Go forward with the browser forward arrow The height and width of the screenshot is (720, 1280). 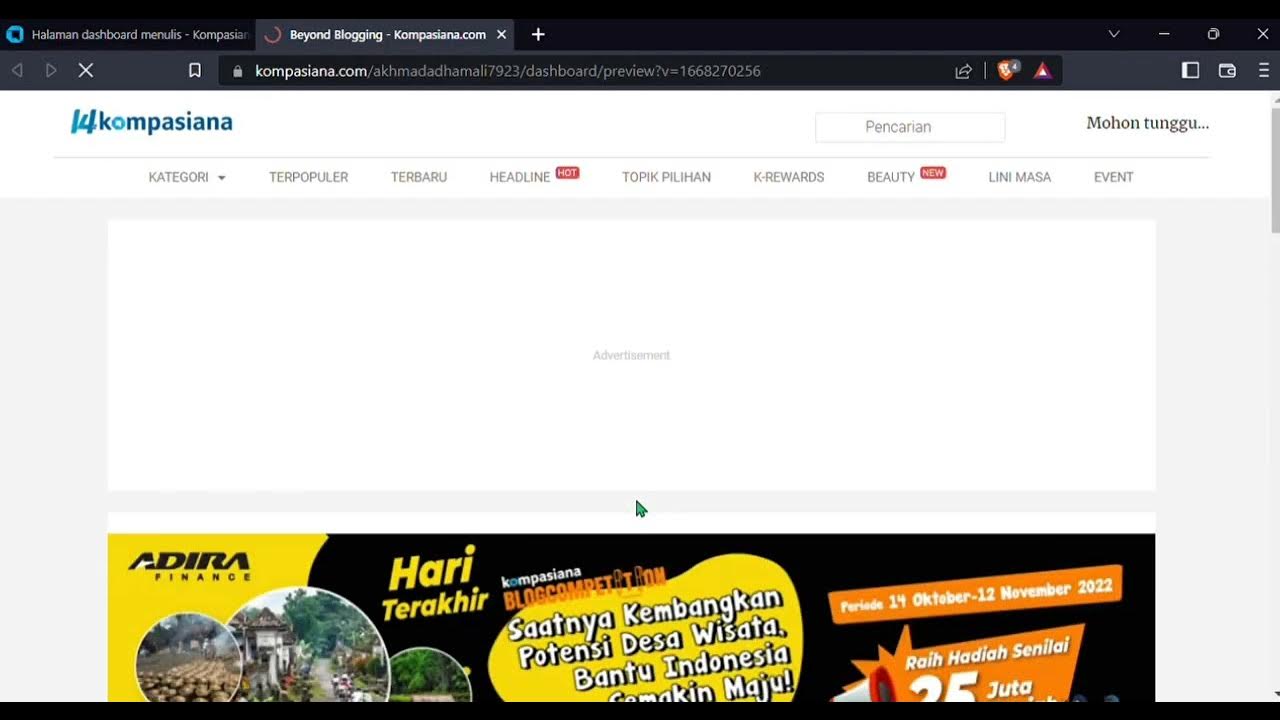tap(51, 71)
